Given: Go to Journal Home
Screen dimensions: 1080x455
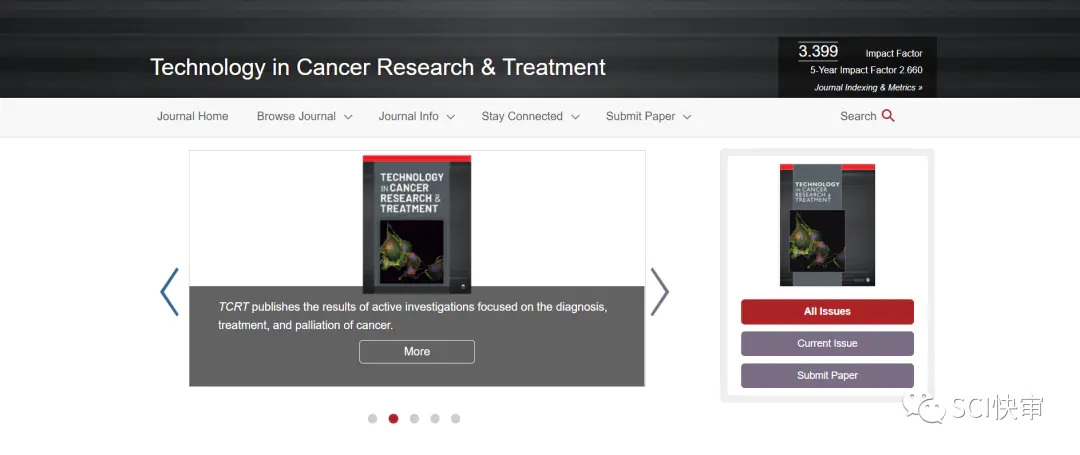Looking at the screenshot, I should click(192, 117).
